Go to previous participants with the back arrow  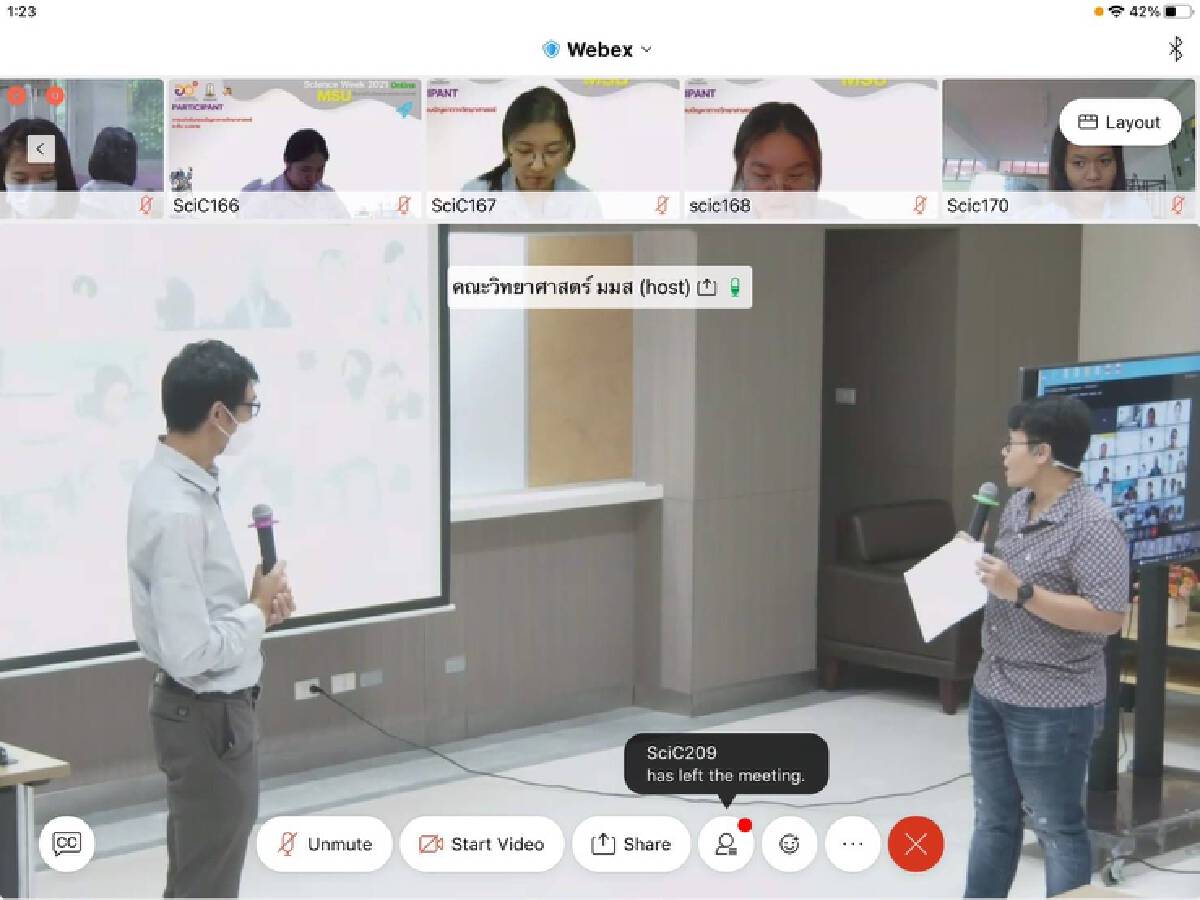tap(40, 149)
